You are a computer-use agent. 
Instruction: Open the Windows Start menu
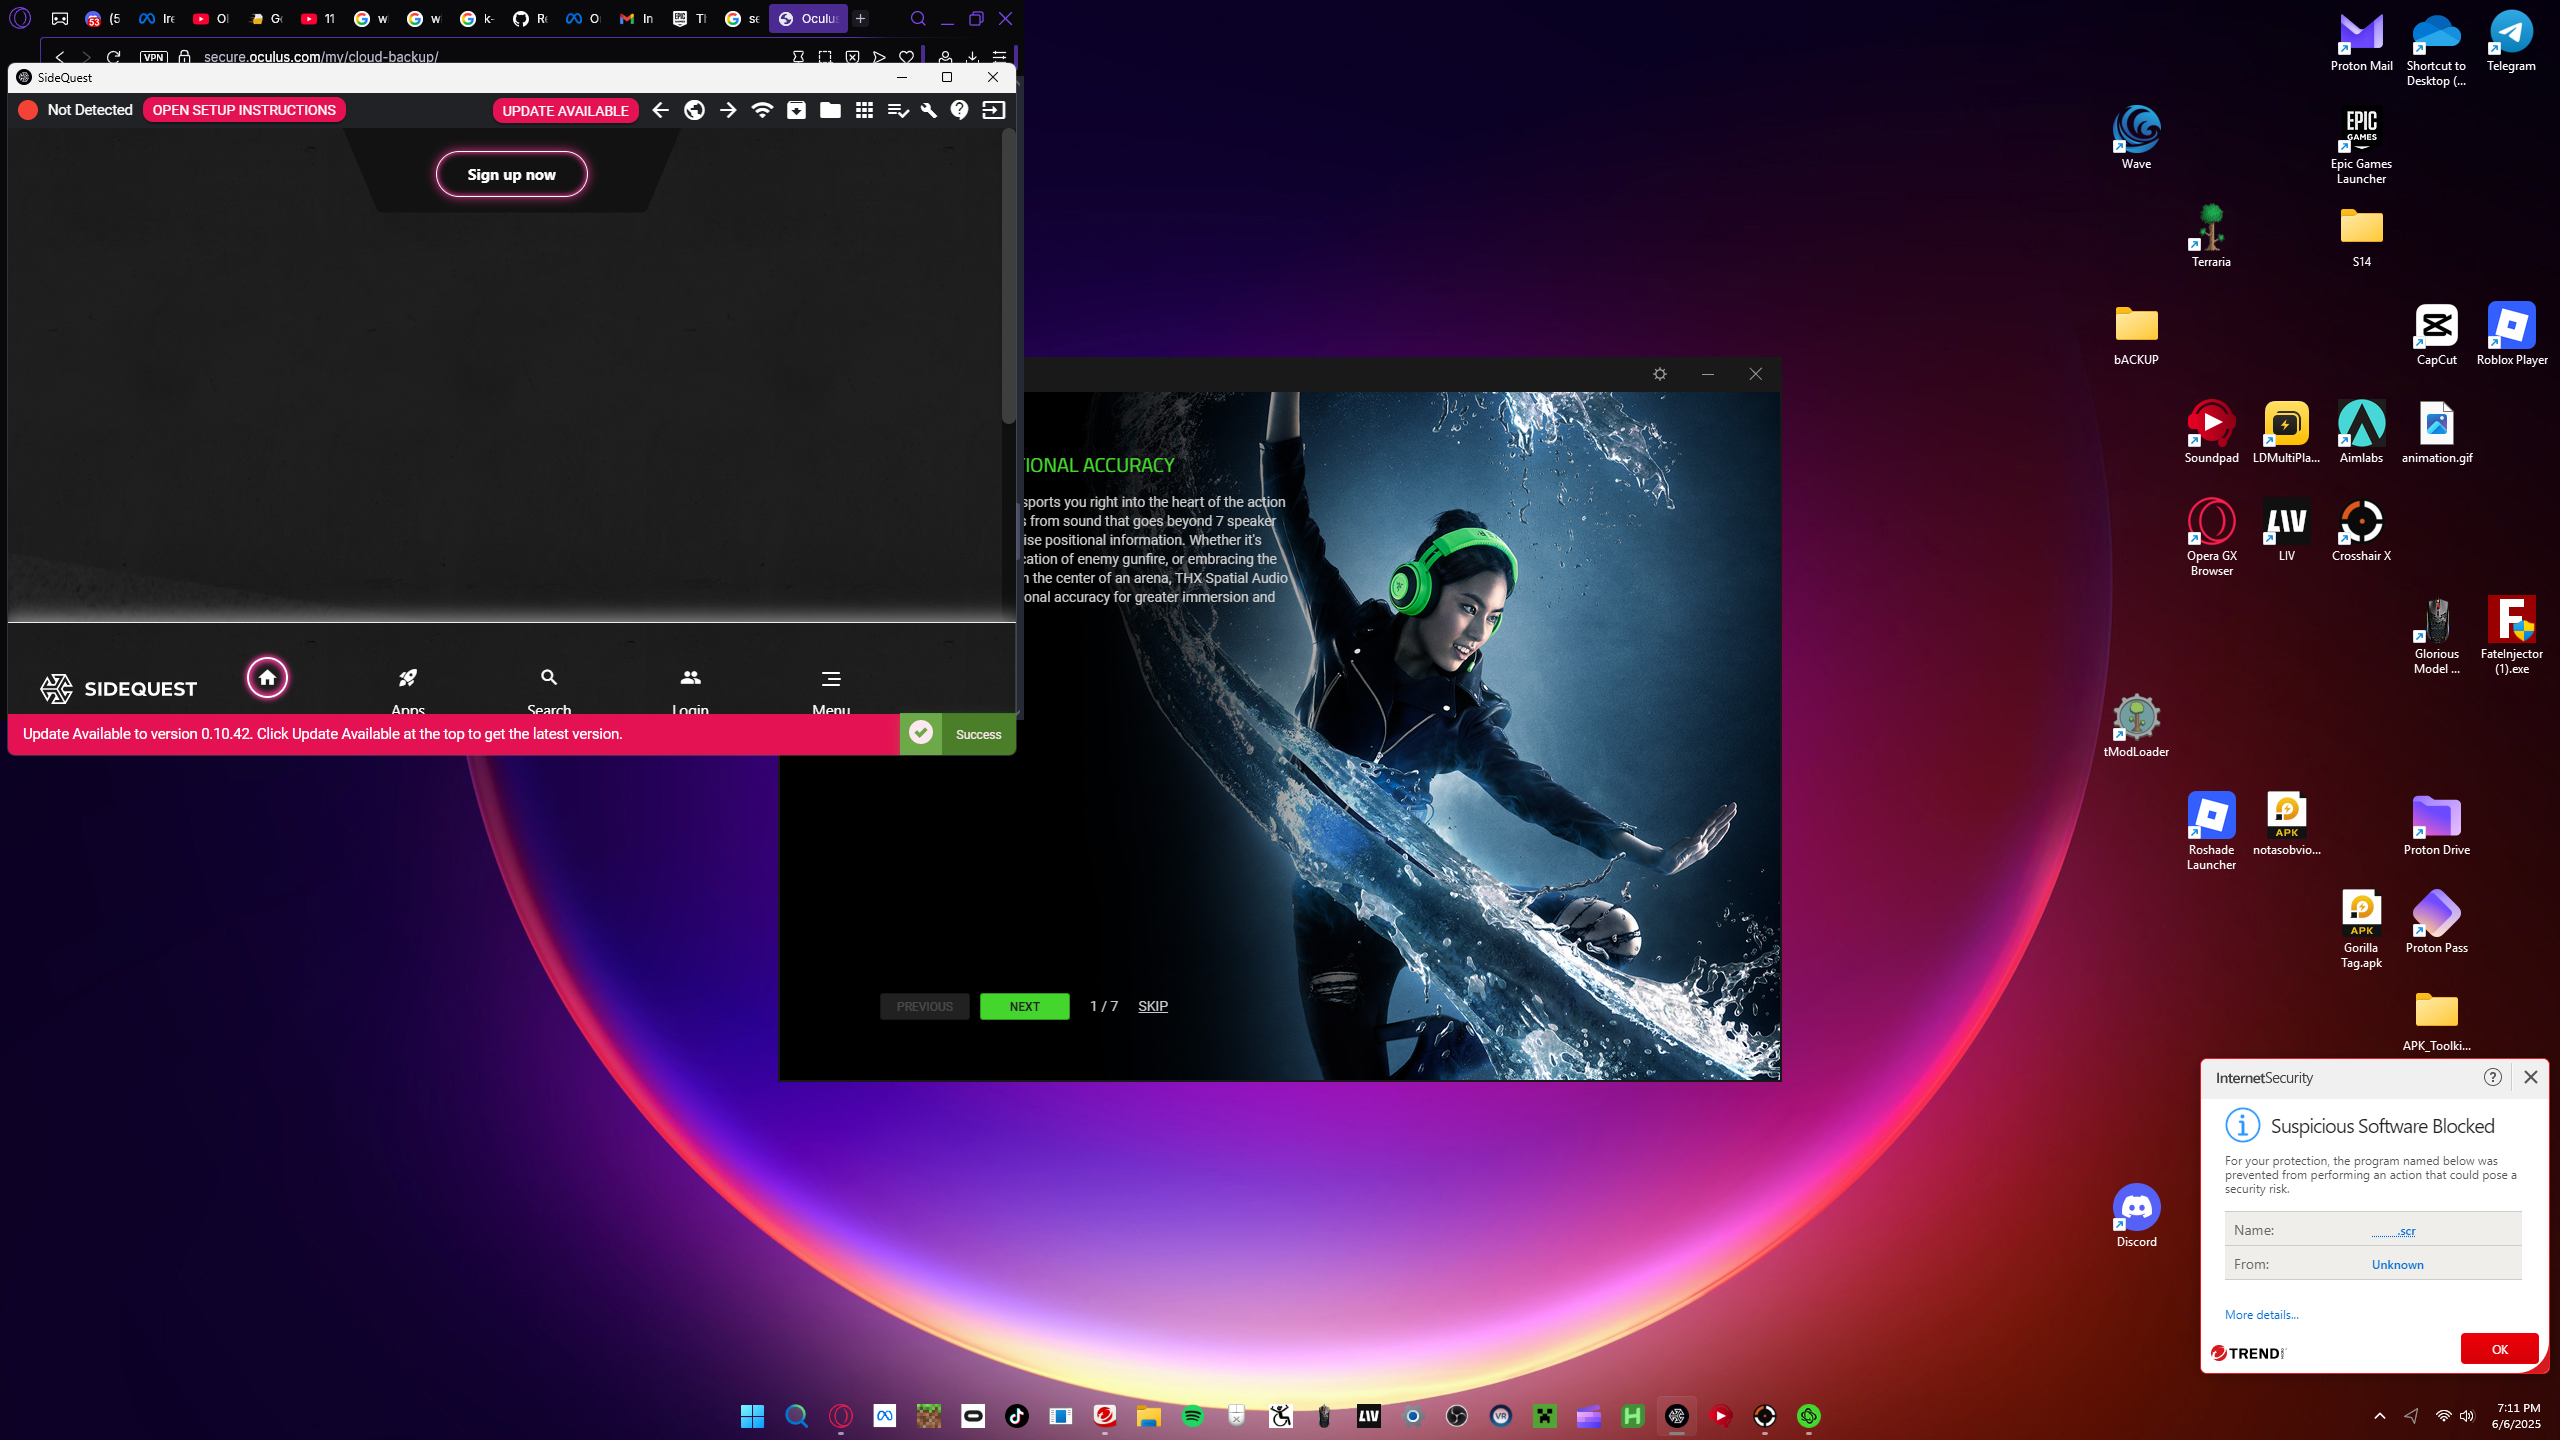(752, 1416)
